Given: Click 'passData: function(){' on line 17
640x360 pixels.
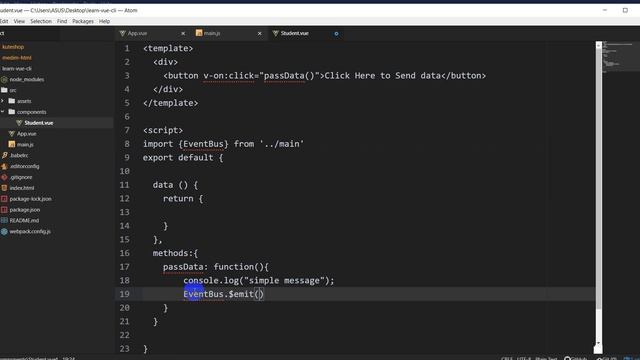Looking at the screenshot, I should 216,267.
